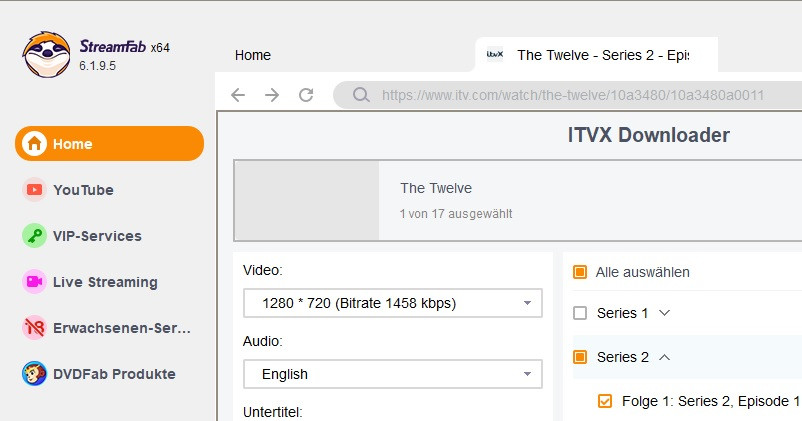Click the ITVX Downloader heading
Viewport: 802px width, 421px height.
[649, 135]
